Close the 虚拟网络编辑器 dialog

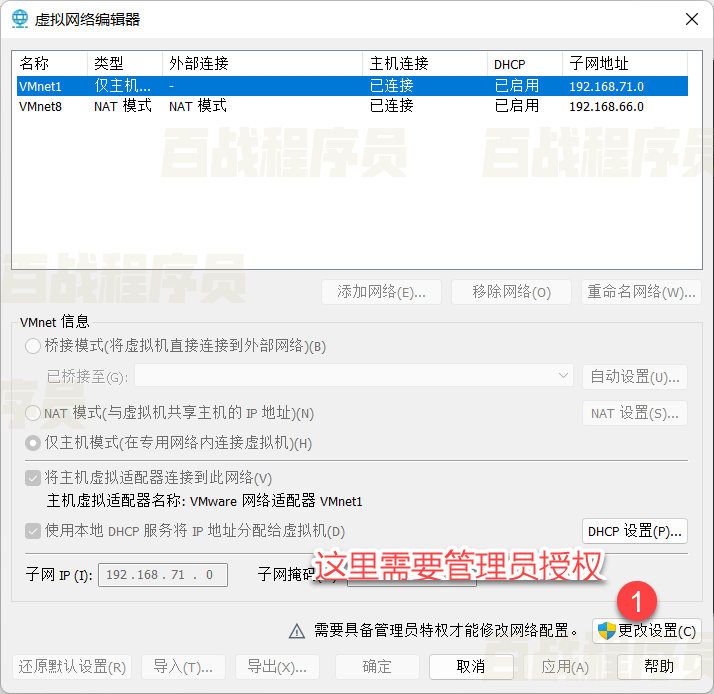(692, 19)
